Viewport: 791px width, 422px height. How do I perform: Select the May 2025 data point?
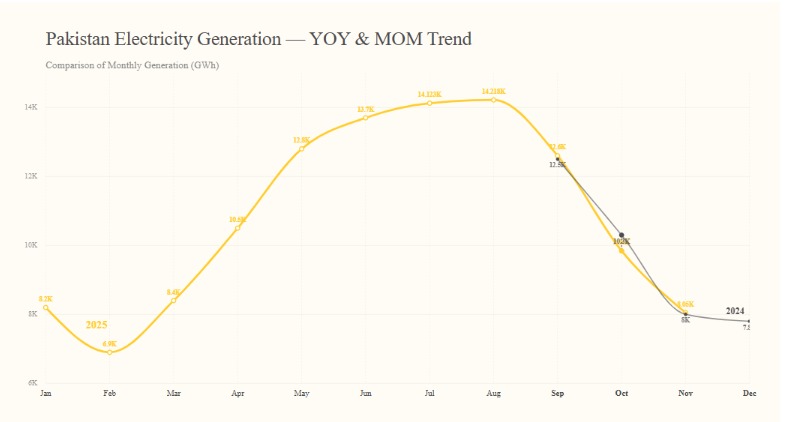(302, 149)
